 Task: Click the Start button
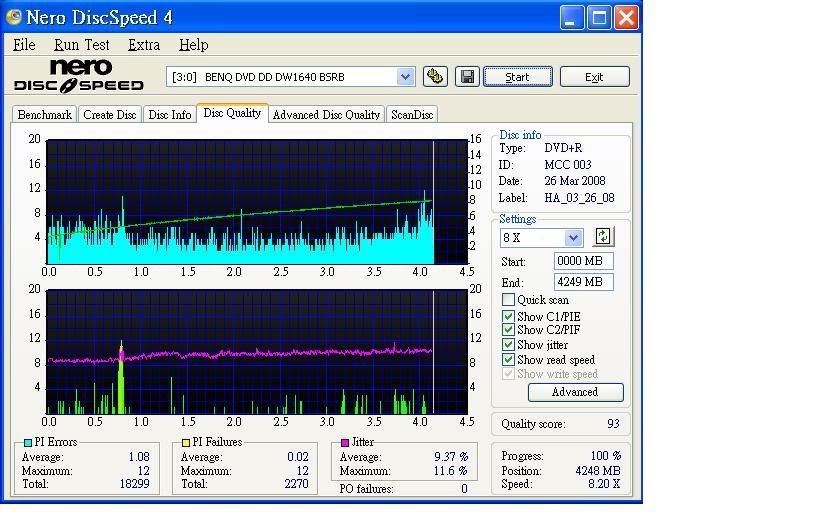click(518, 77)
